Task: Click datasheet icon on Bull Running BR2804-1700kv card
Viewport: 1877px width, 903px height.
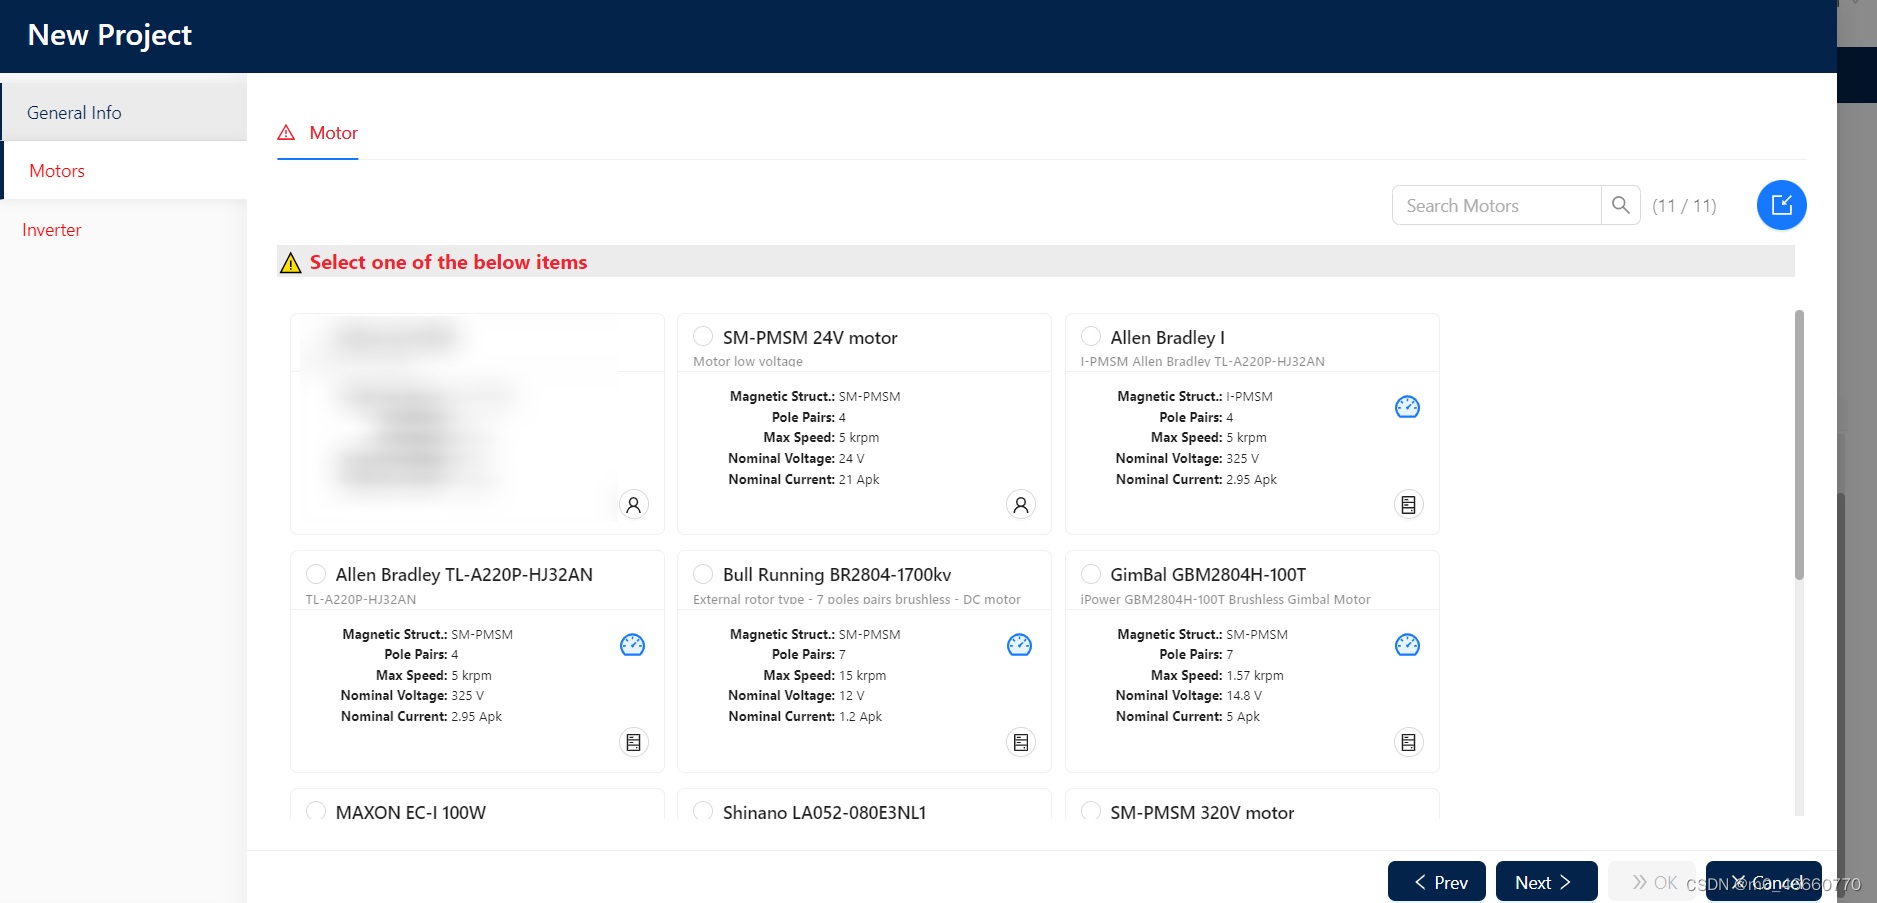Action: 1020,742
